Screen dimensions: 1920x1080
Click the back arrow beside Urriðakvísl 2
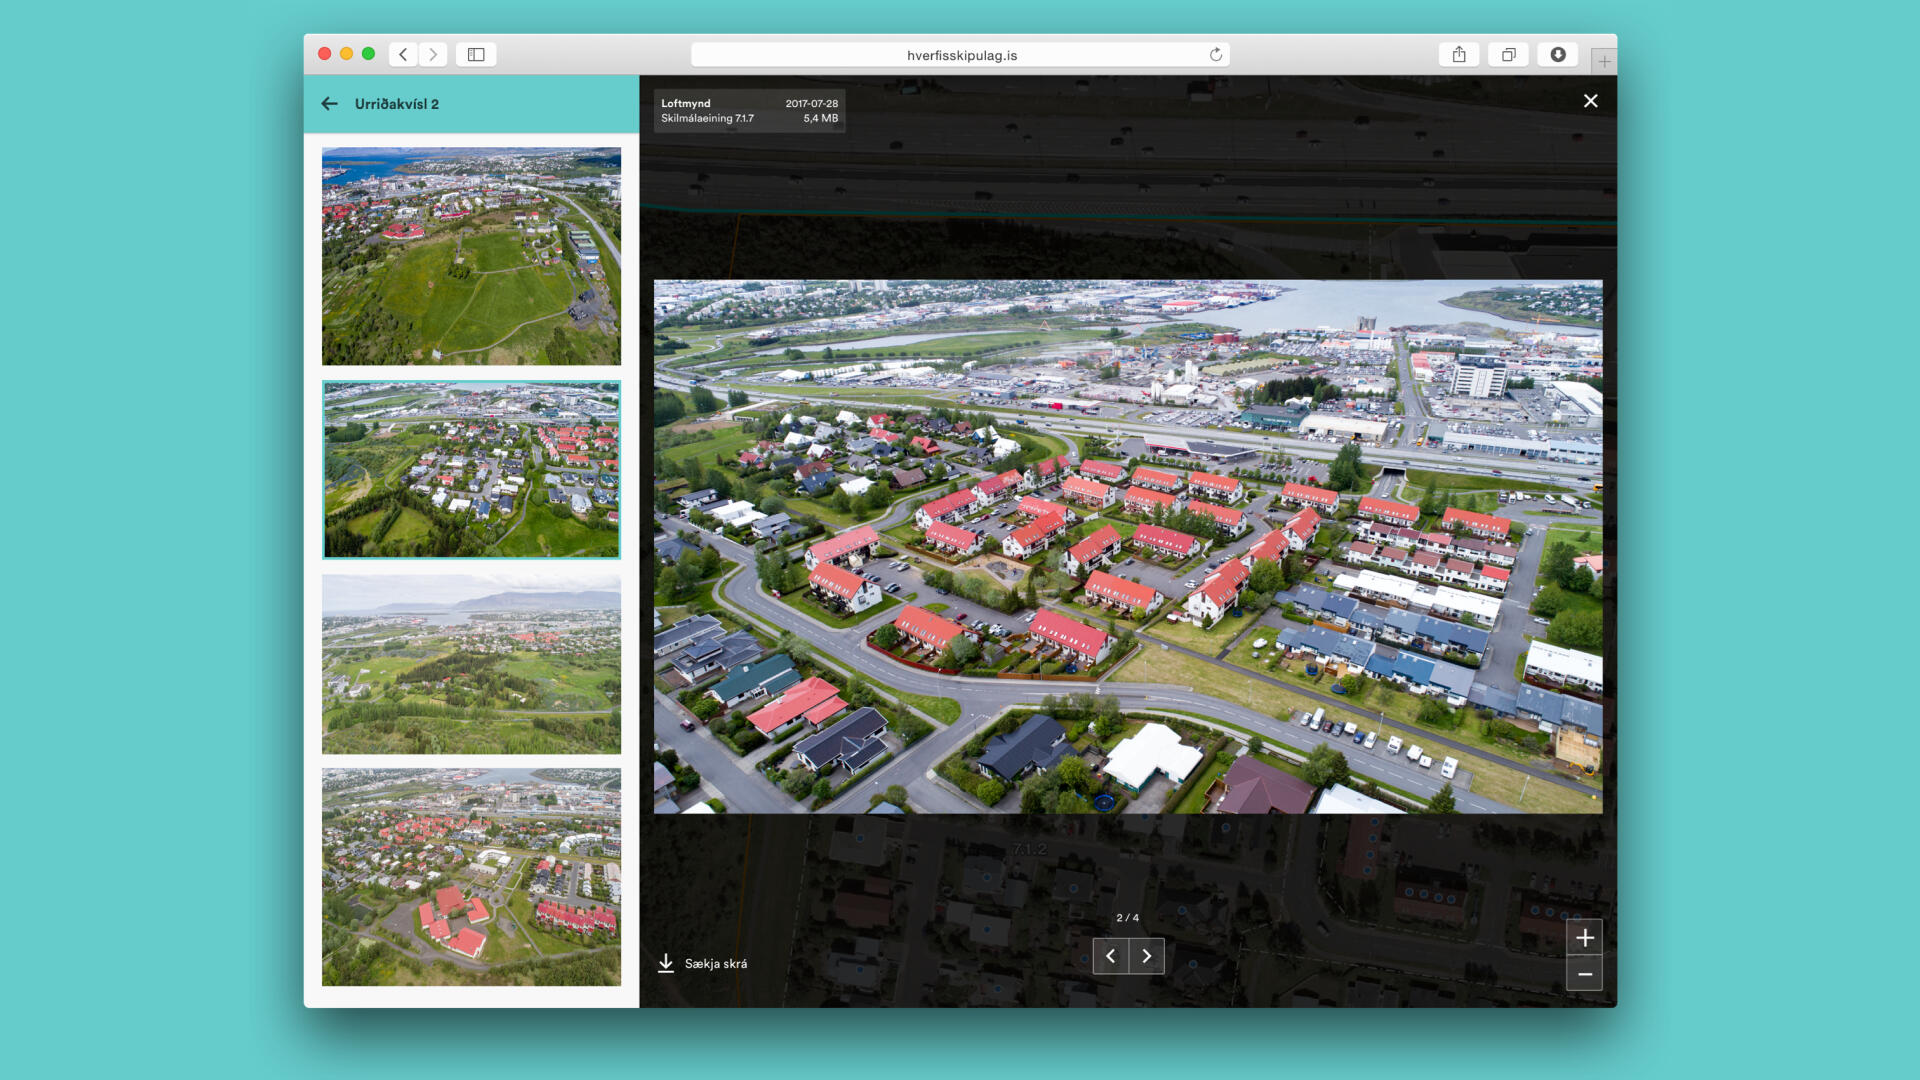(x=329, y=104)
